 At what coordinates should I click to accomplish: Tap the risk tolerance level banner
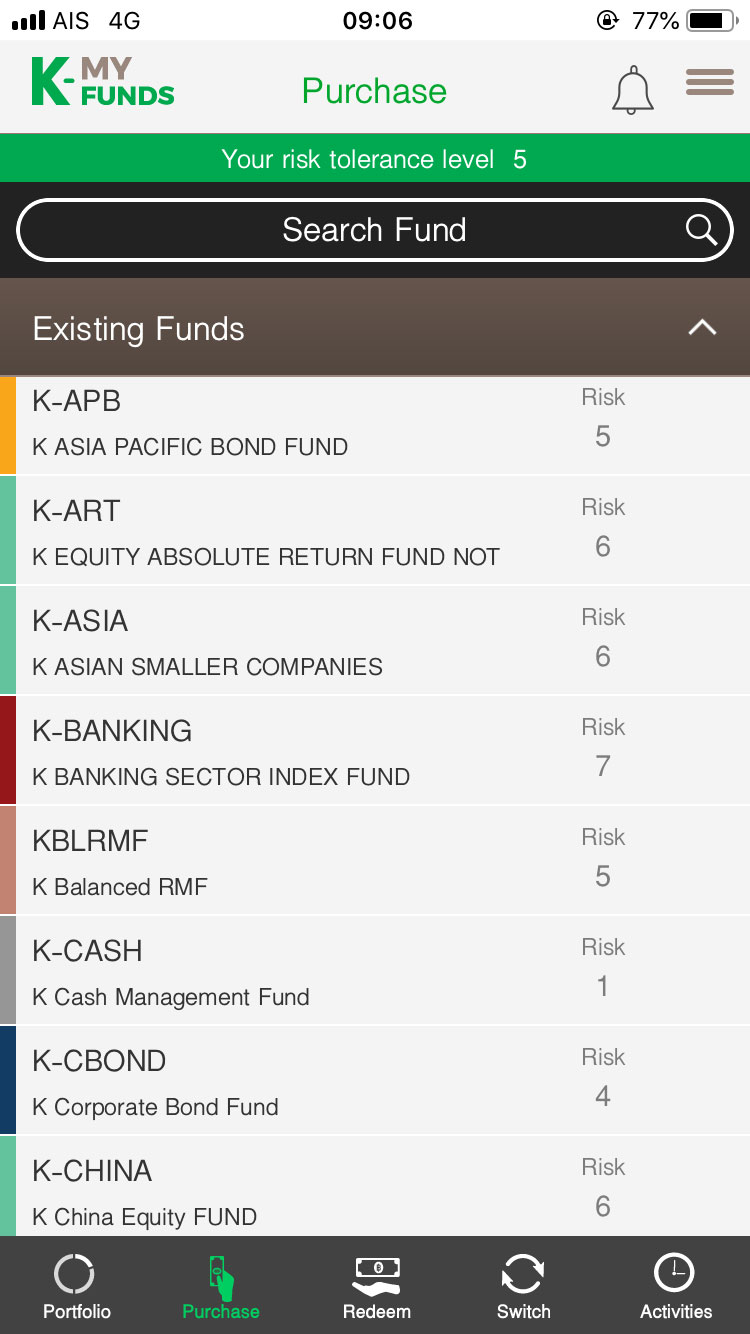374,159
